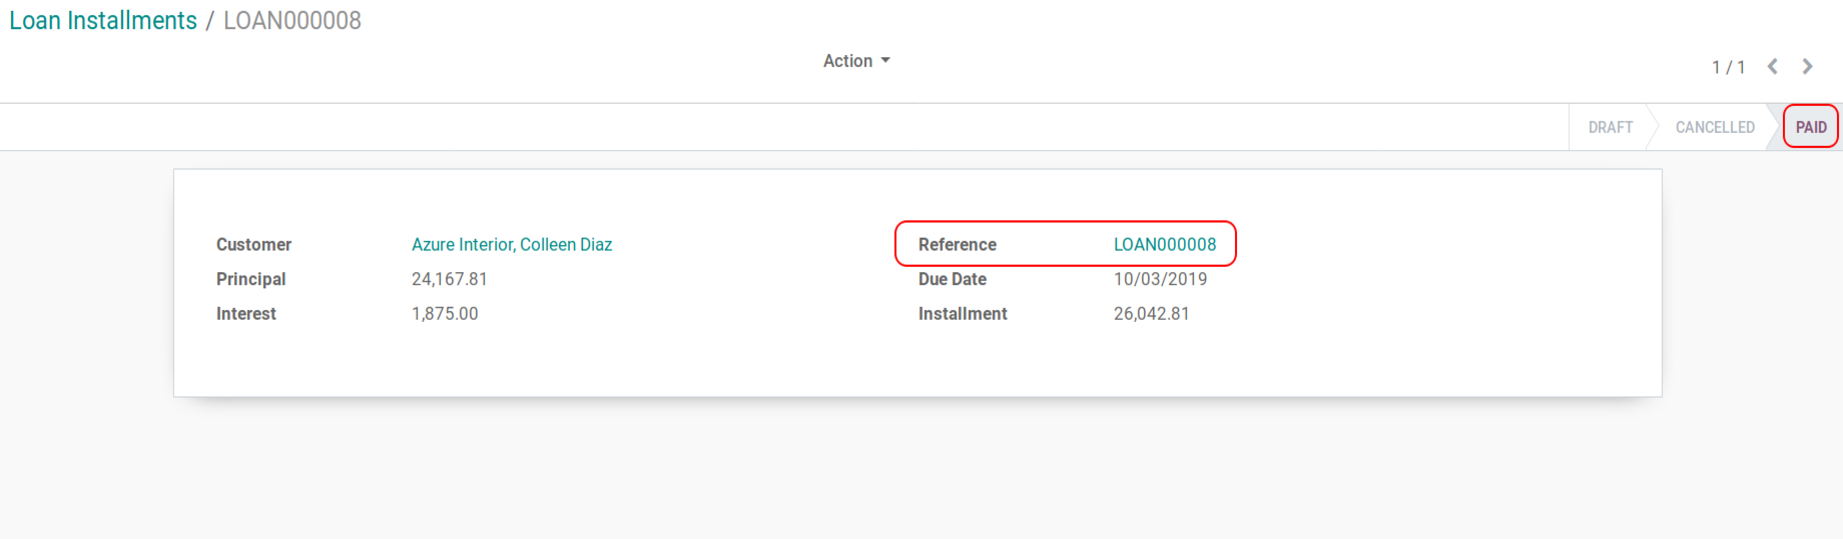Click the Due Date value 10/03/2019
This screenshot has height=539, width=1843.
(x=1160, y=279)
